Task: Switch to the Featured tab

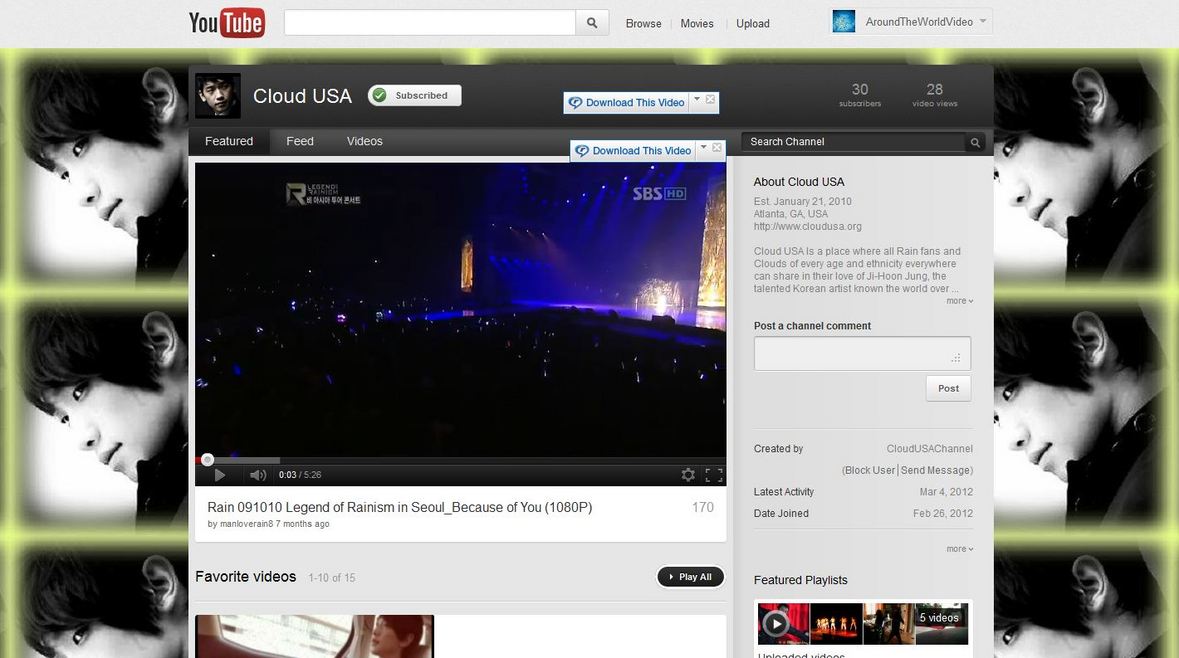Action: coord(229,141)
